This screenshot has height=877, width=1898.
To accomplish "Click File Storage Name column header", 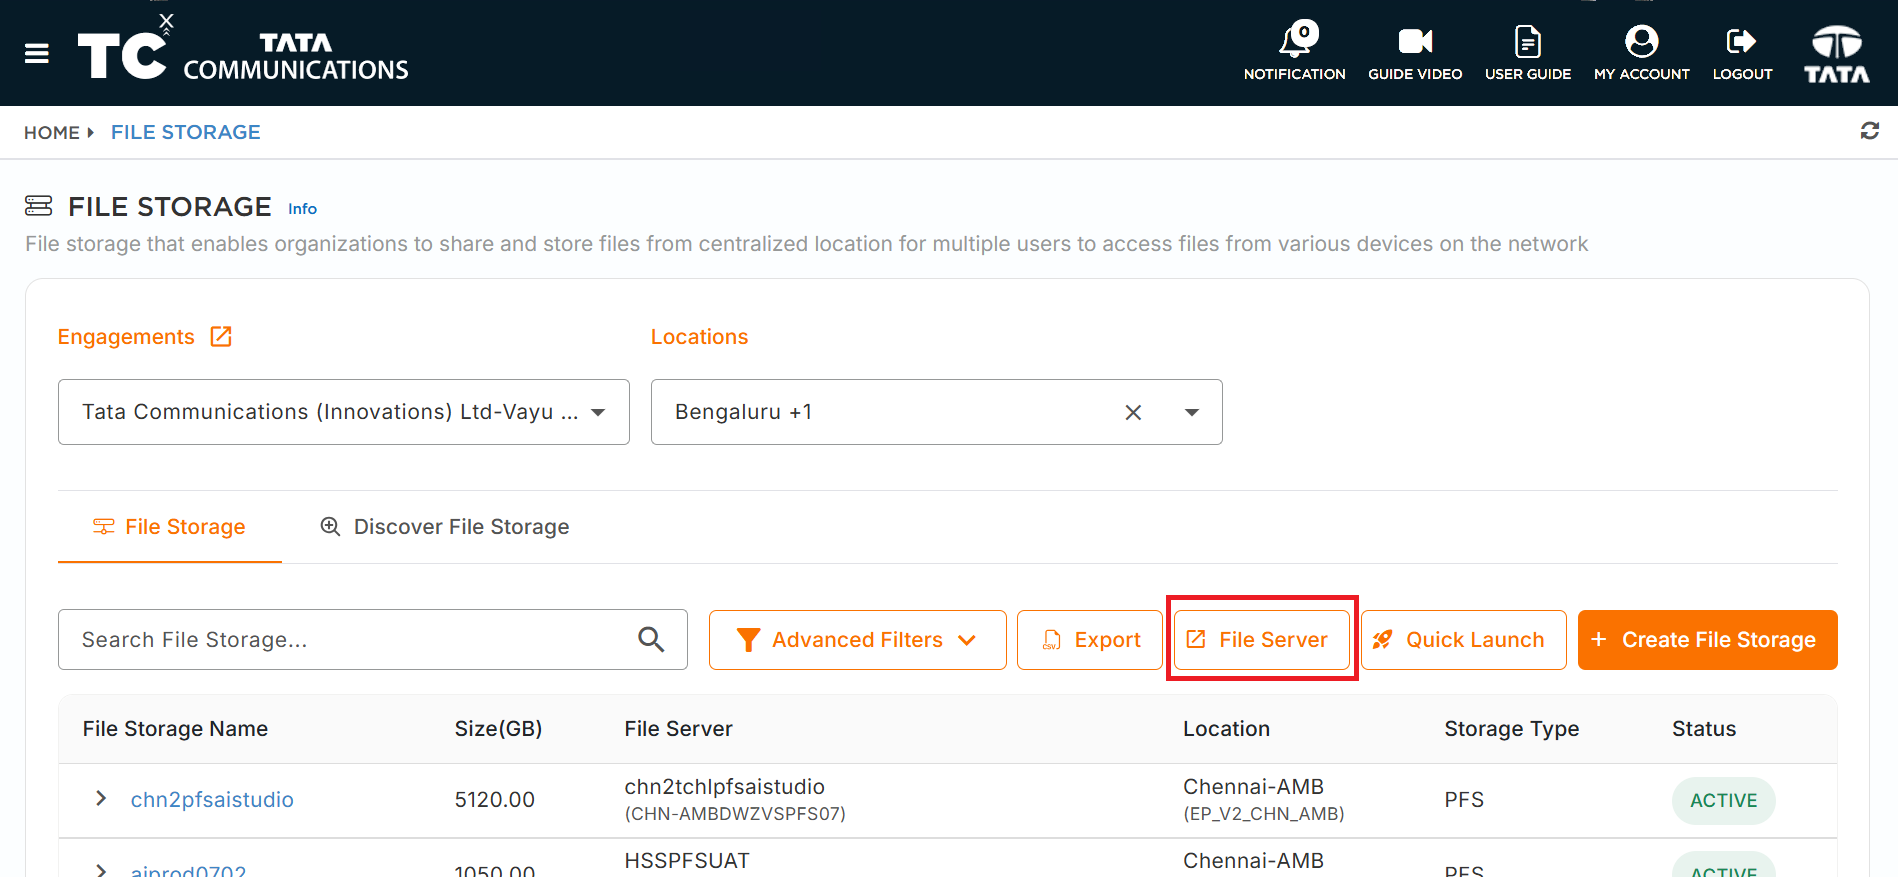I will 175,729.
